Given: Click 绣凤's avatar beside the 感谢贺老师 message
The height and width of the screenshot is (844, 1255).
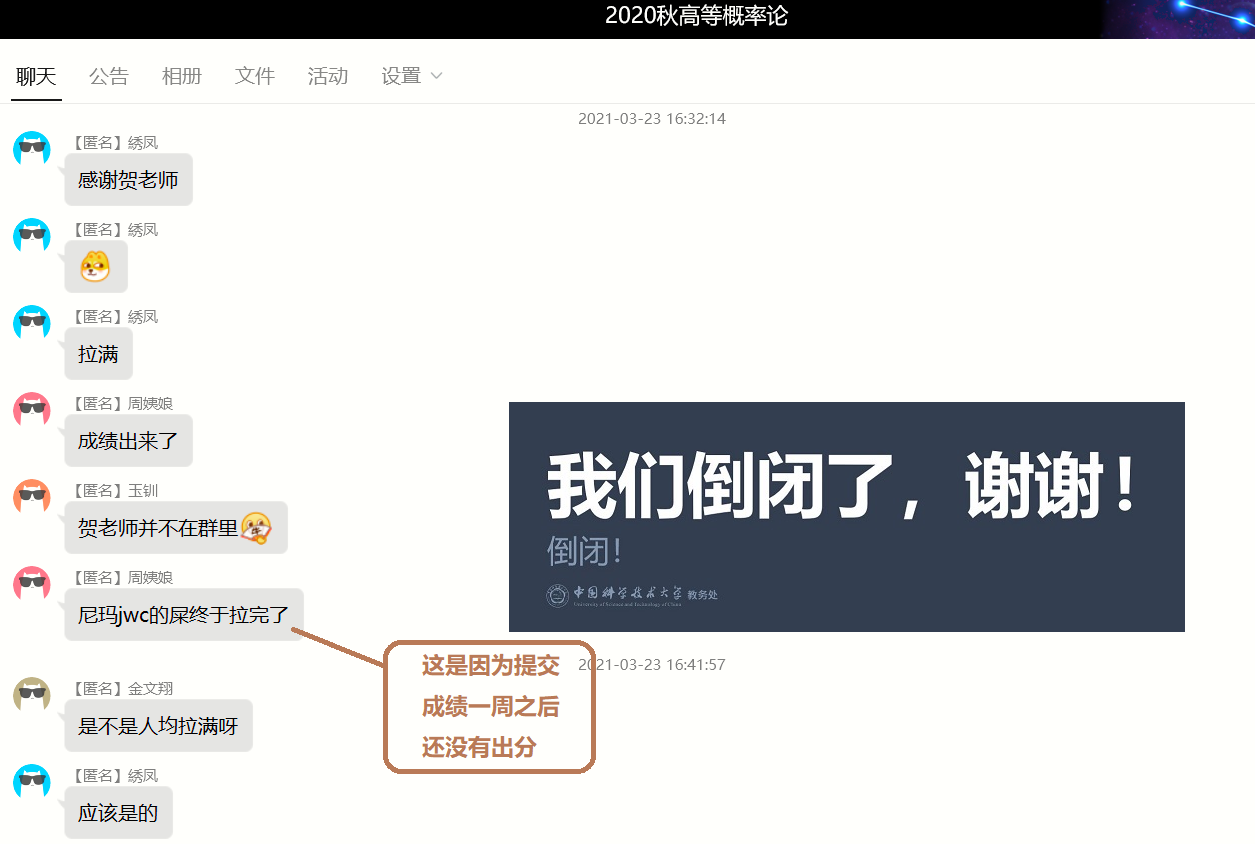Looking at the screenshot, I should tap(32, 149).
